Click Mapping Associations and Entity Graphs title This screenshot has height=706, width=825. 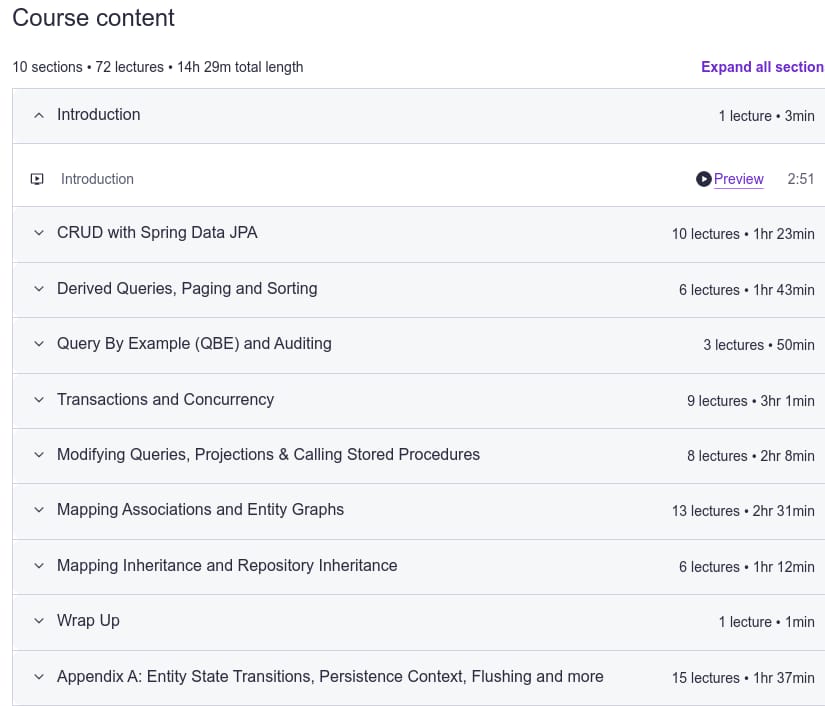point(200,509)
